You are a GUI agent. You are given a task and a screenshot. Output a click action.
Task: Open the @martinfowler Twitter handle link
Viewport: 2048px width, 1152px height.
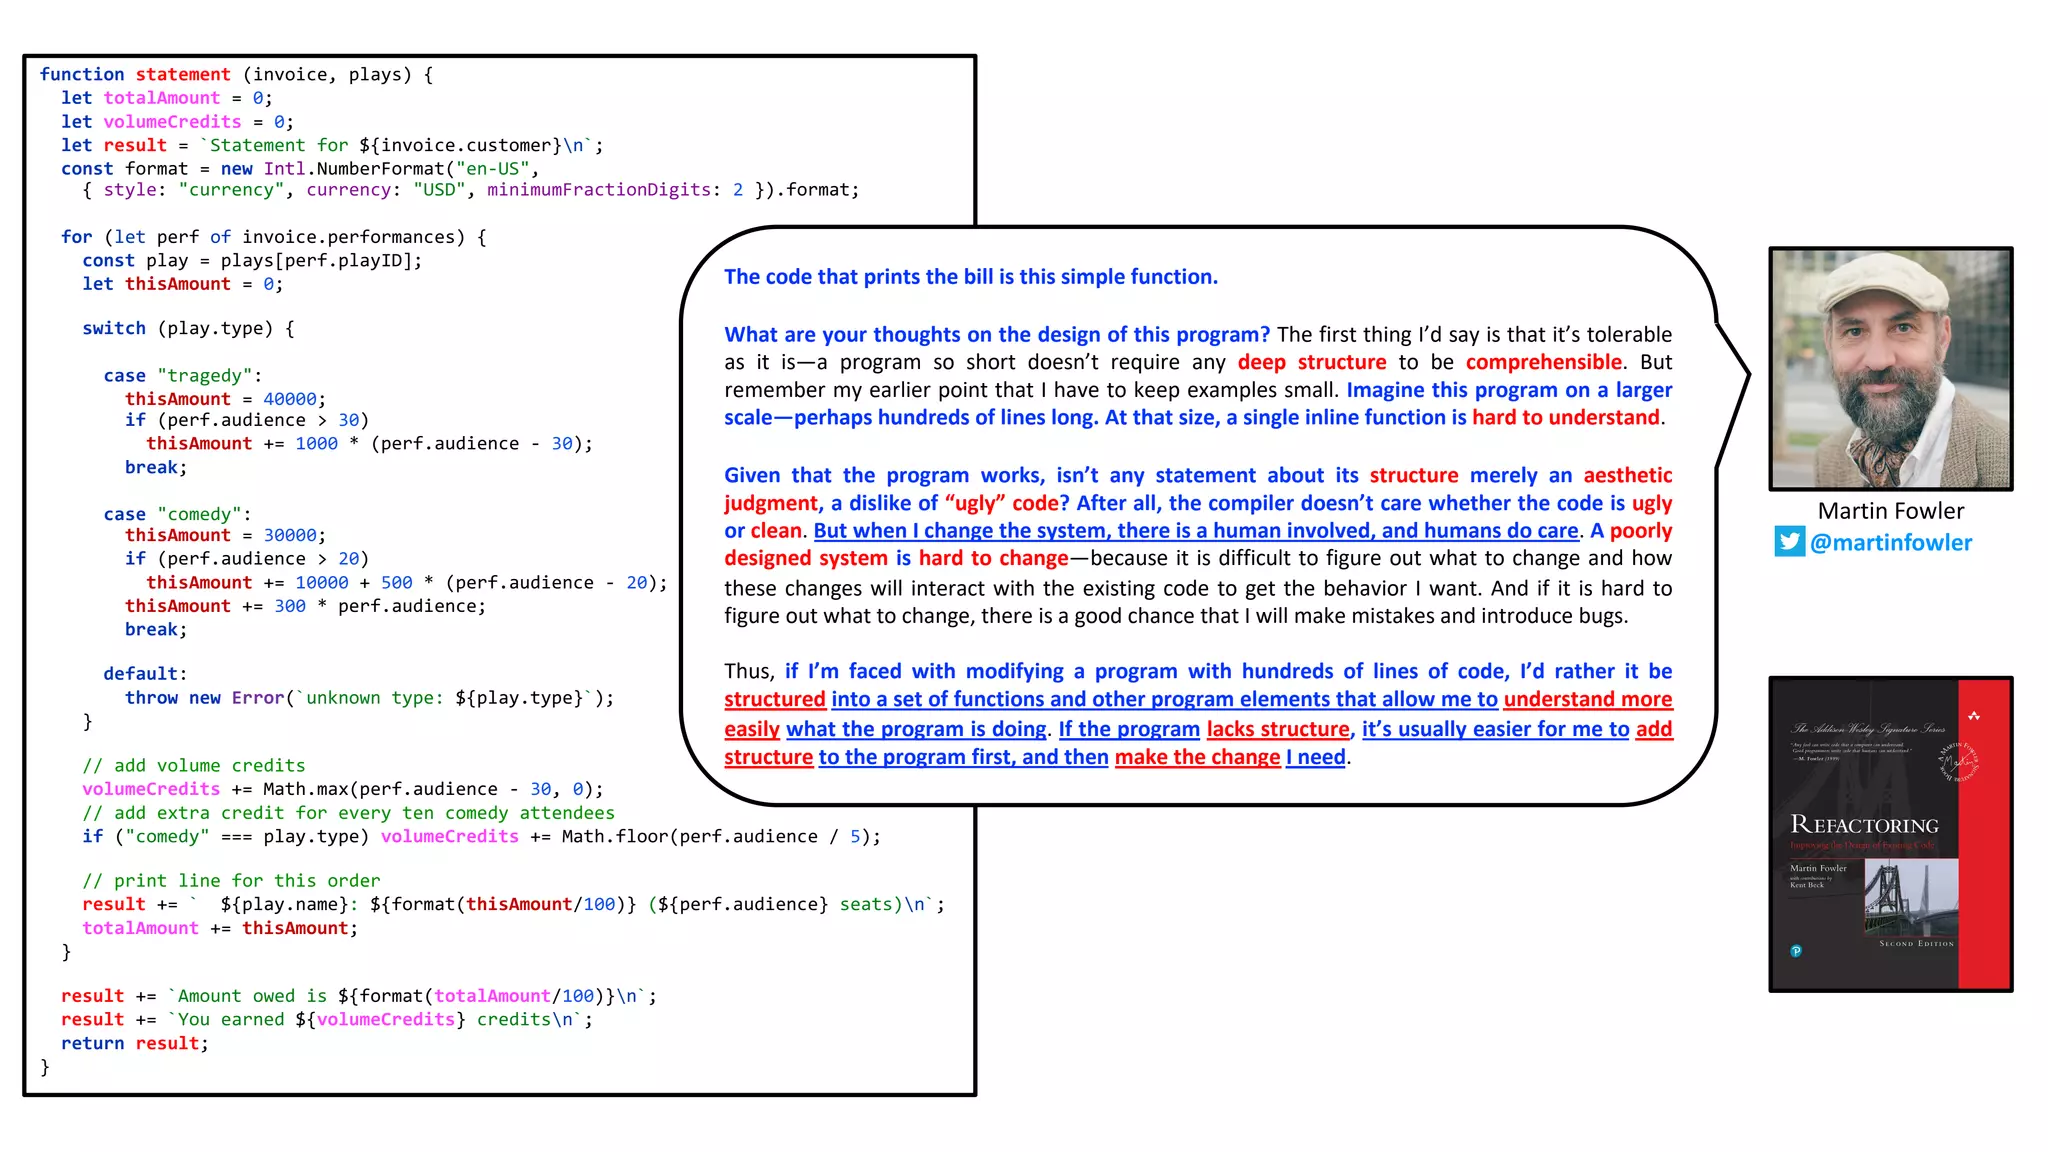click(1890, 542)
